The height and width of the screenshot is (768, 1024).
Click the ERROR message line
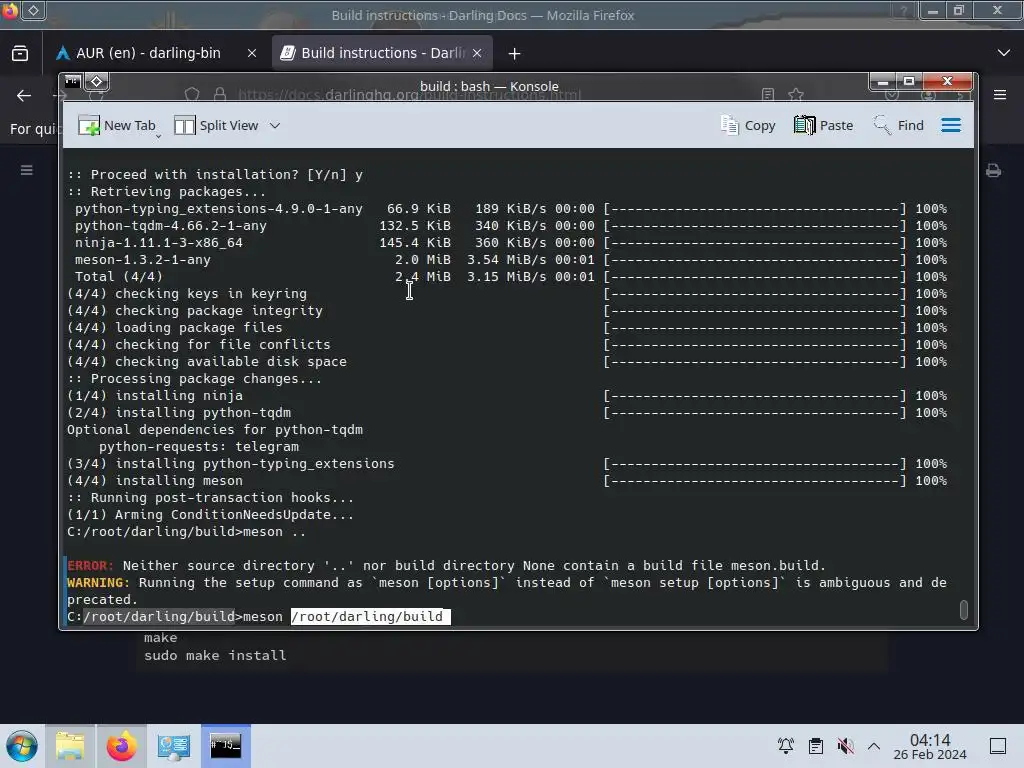(x=446, y=566)
